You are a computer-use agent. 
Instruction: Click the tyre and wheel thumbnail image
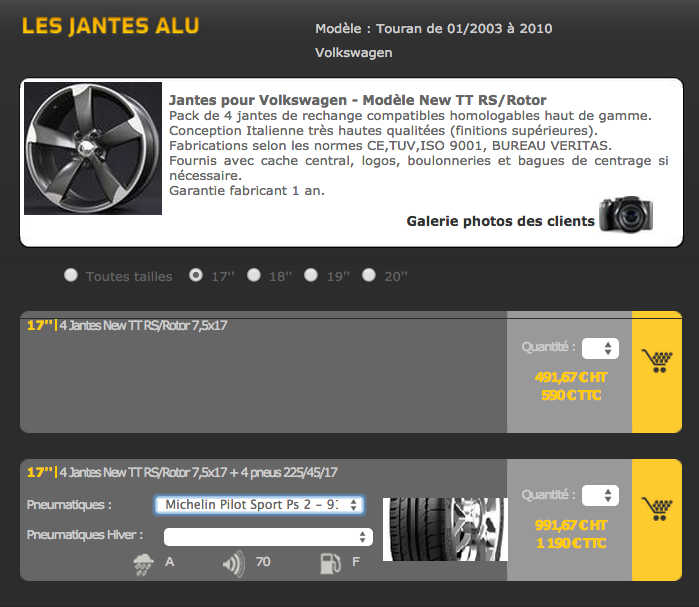pos(445,529)
